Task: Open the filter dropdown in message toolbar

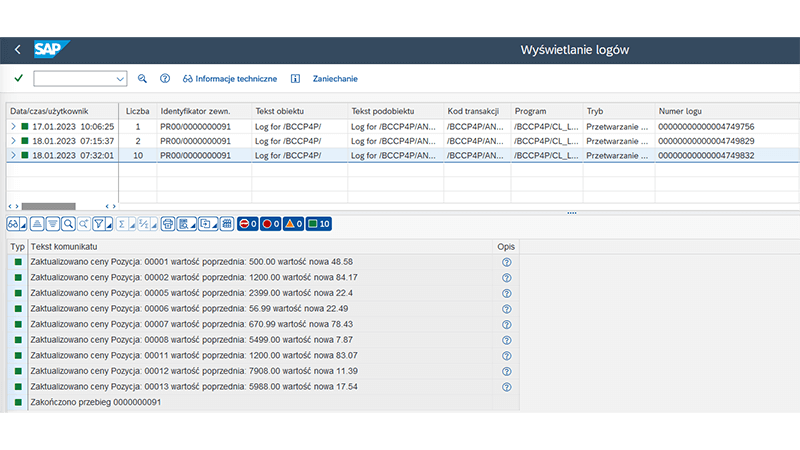Action: (108, 223)
